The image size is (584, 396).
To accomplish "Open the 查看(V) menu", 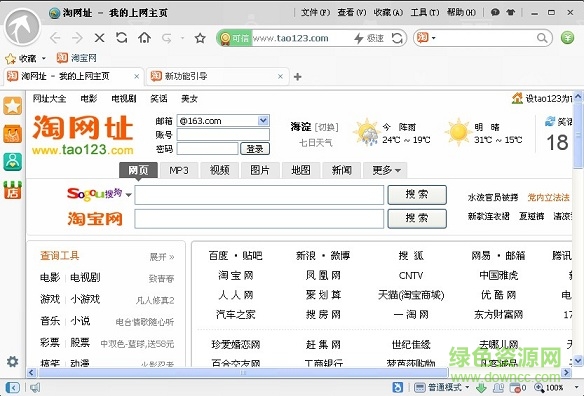I will pos(352,12).
